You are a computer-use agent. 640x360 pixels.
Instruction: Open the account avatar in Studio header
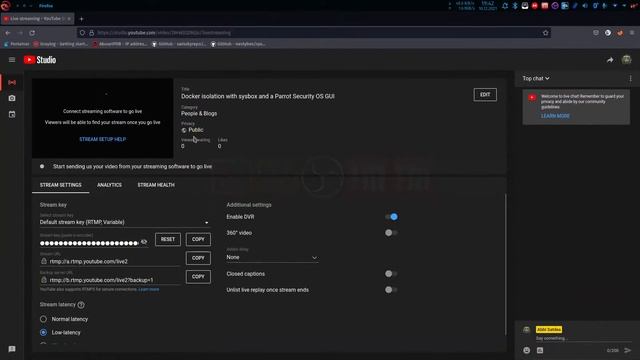(627, 60)
